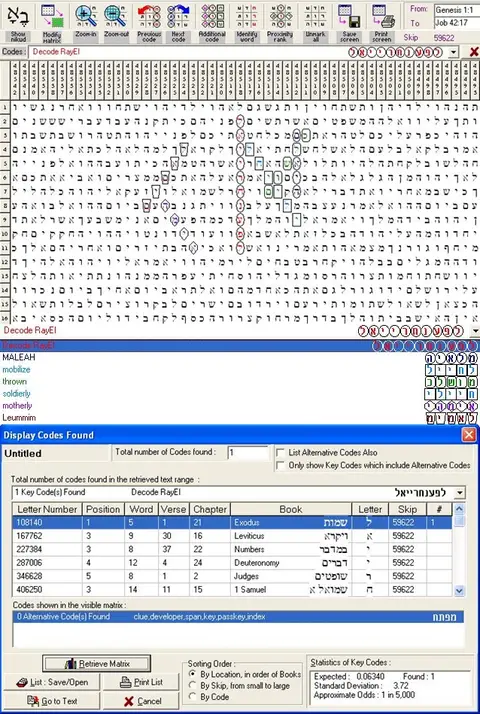This screenshot has width=480, height=714.
Task: Select the Judges row
Action: click(232, 576)
